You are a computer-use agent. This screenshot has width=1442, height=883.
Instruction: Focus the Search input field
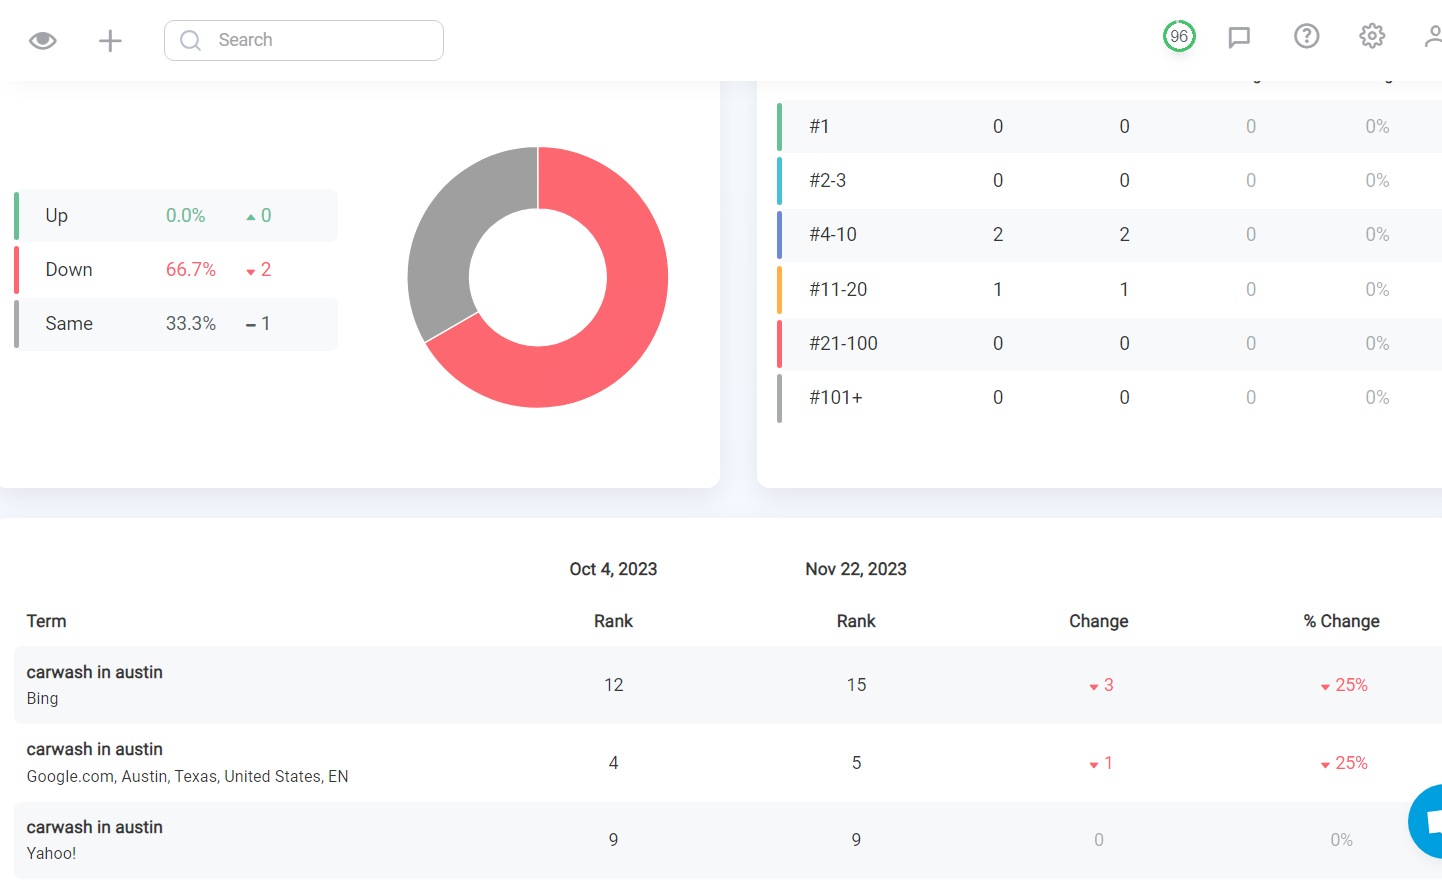pos(304,40)
